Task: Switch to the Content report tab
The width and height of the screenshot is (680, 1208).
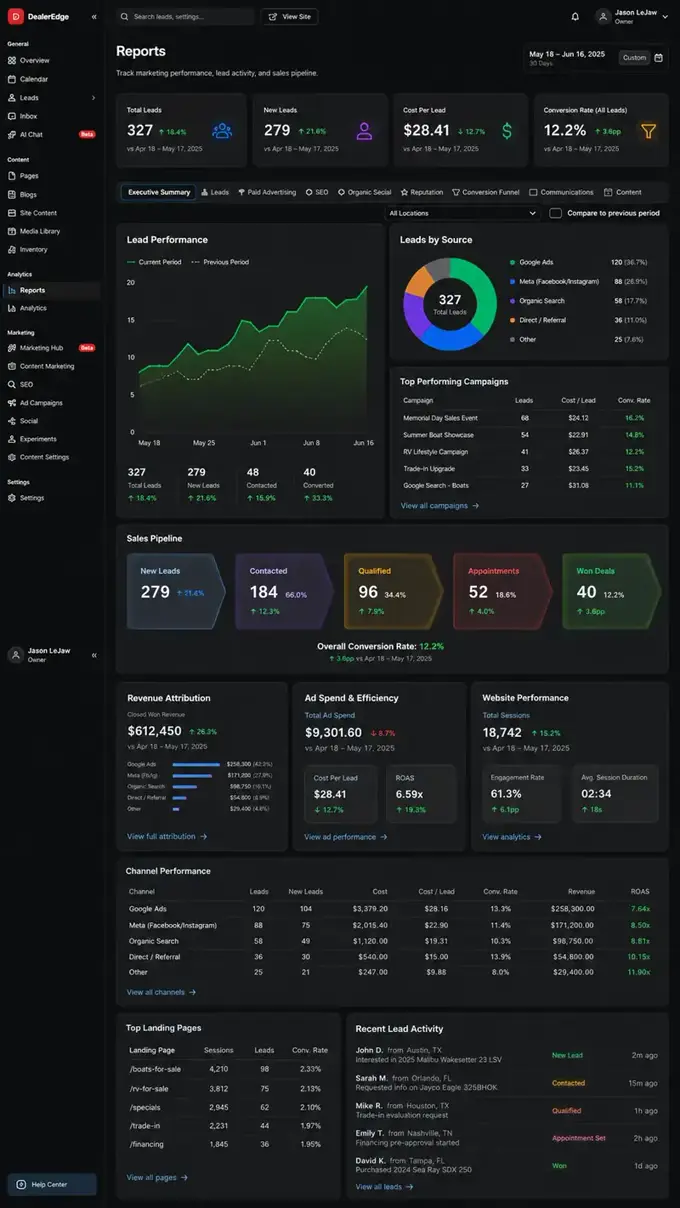Action: [623, 192]
